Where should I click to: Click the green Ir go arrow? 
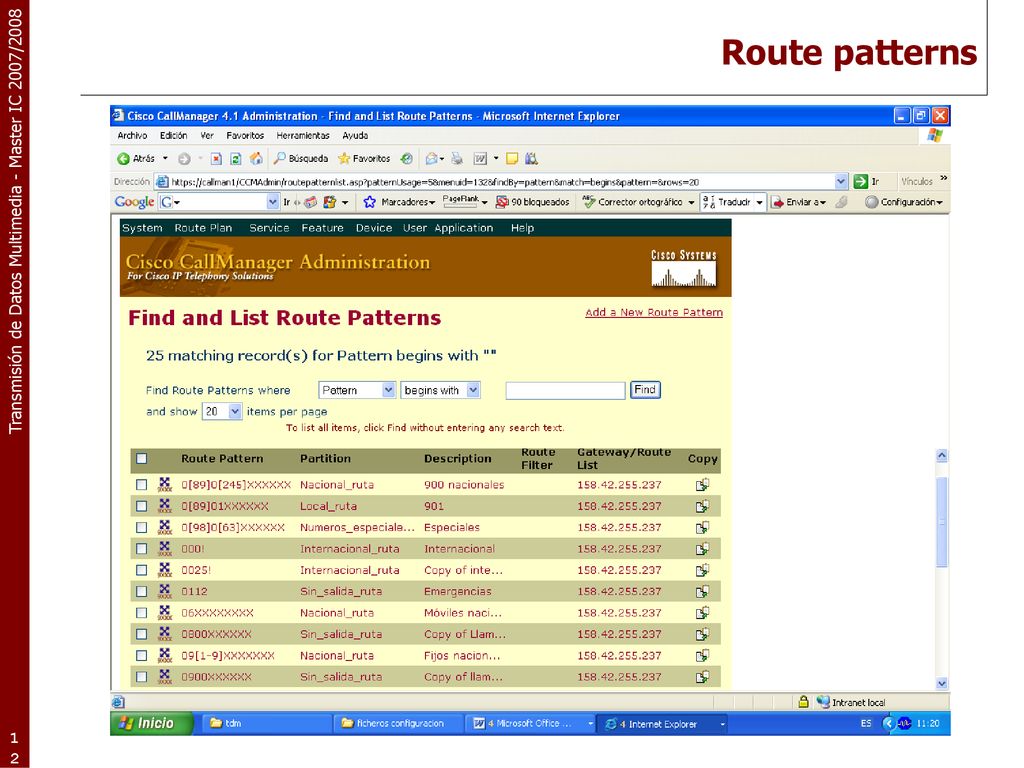pyautogui.click(x=861, y=182)
